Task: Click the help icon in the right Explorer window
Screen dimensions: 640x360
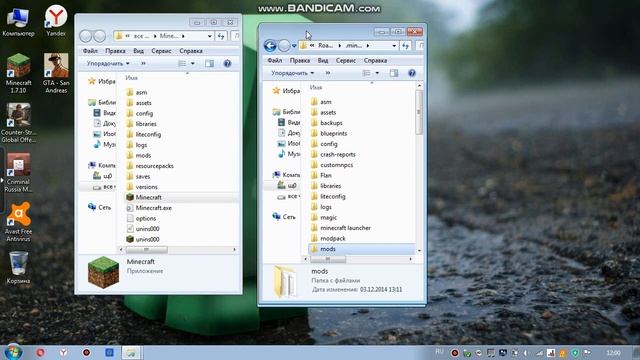Action: pyautogui.click(x=412, y=73)
